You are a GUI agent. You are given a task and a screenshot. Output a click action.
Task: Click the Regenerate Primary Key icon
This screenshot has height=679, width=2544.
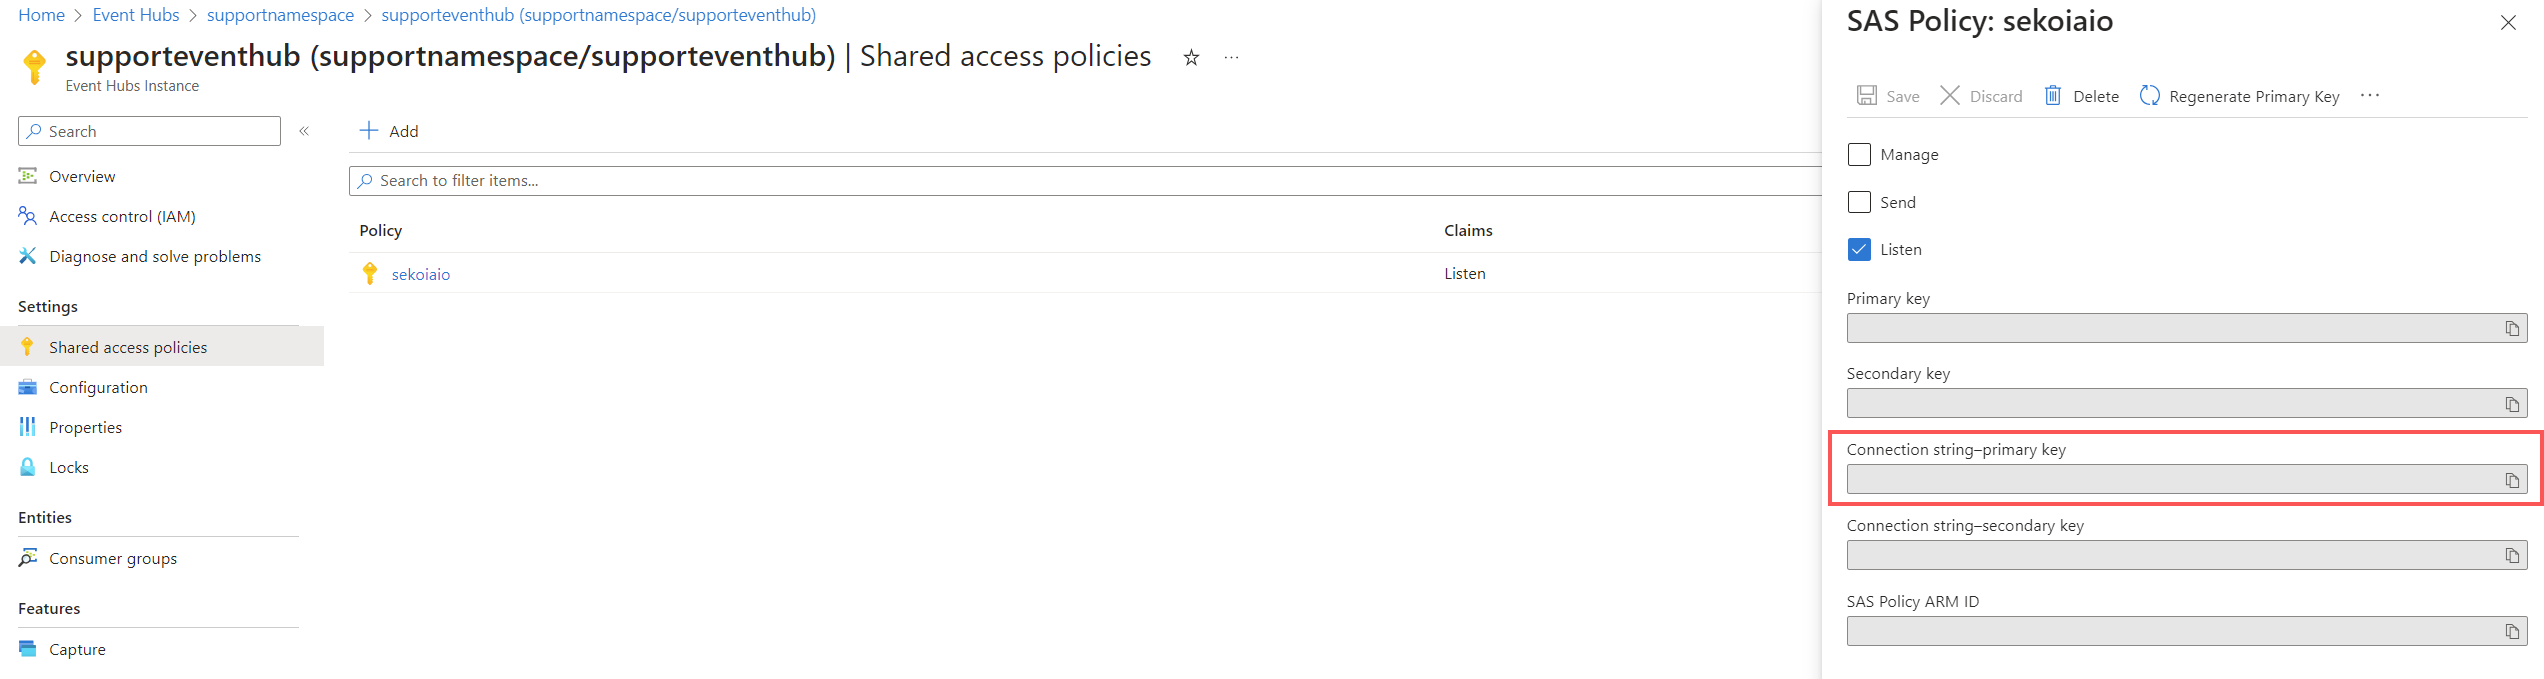(2149, 96)
